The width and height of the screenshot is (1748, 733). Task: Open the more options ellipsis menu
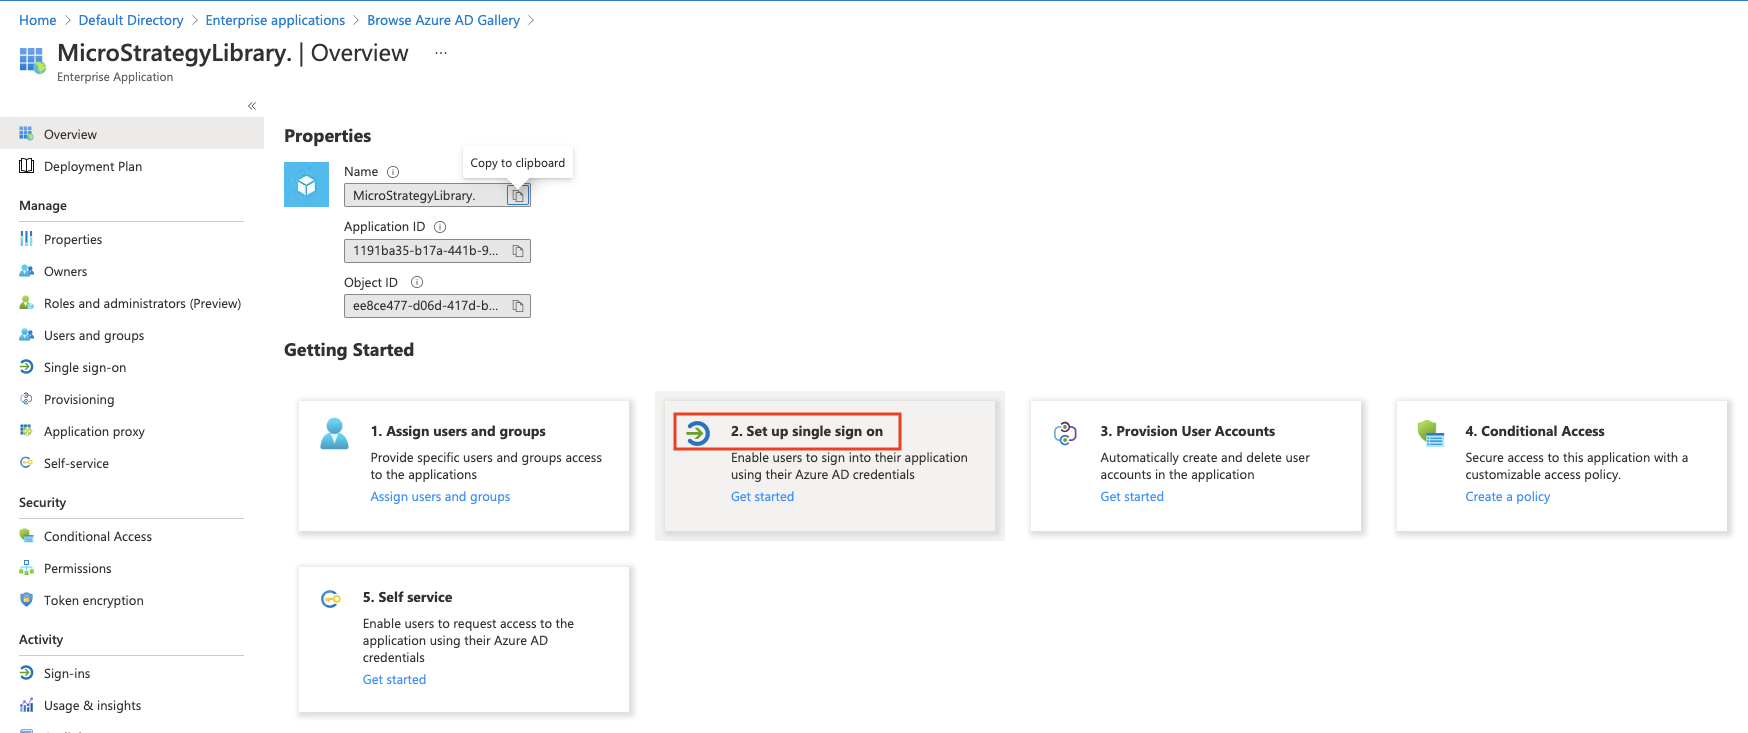[441, 53]
